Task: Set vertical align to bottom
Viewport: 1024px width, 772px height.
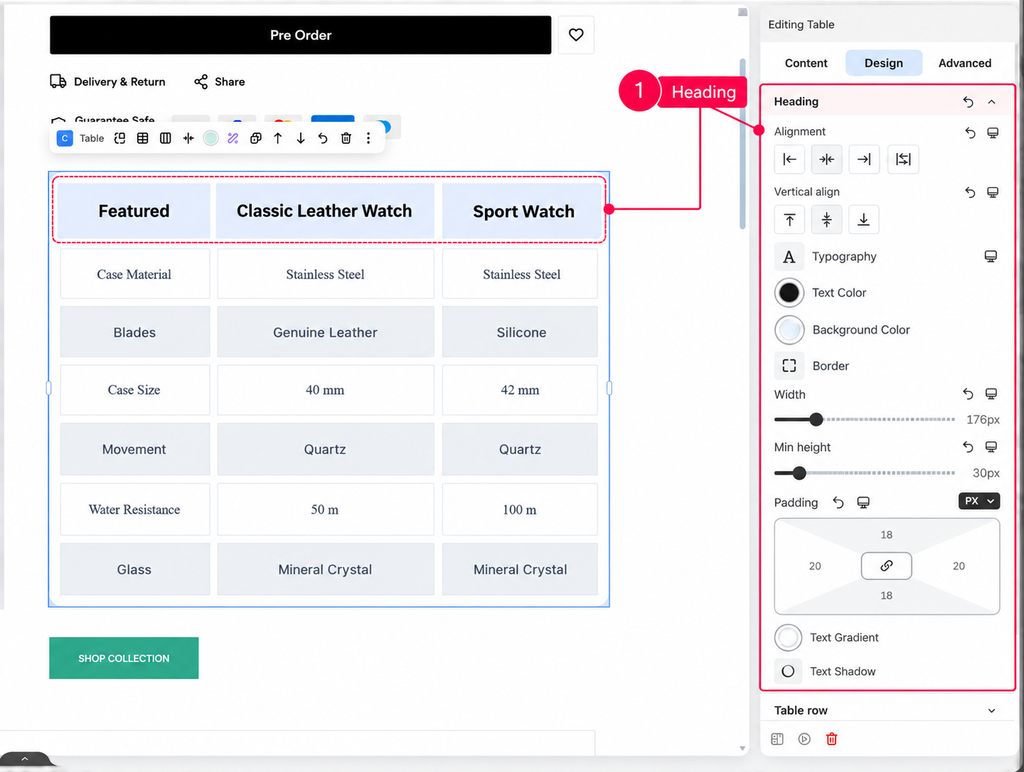Action: [863, 219]
